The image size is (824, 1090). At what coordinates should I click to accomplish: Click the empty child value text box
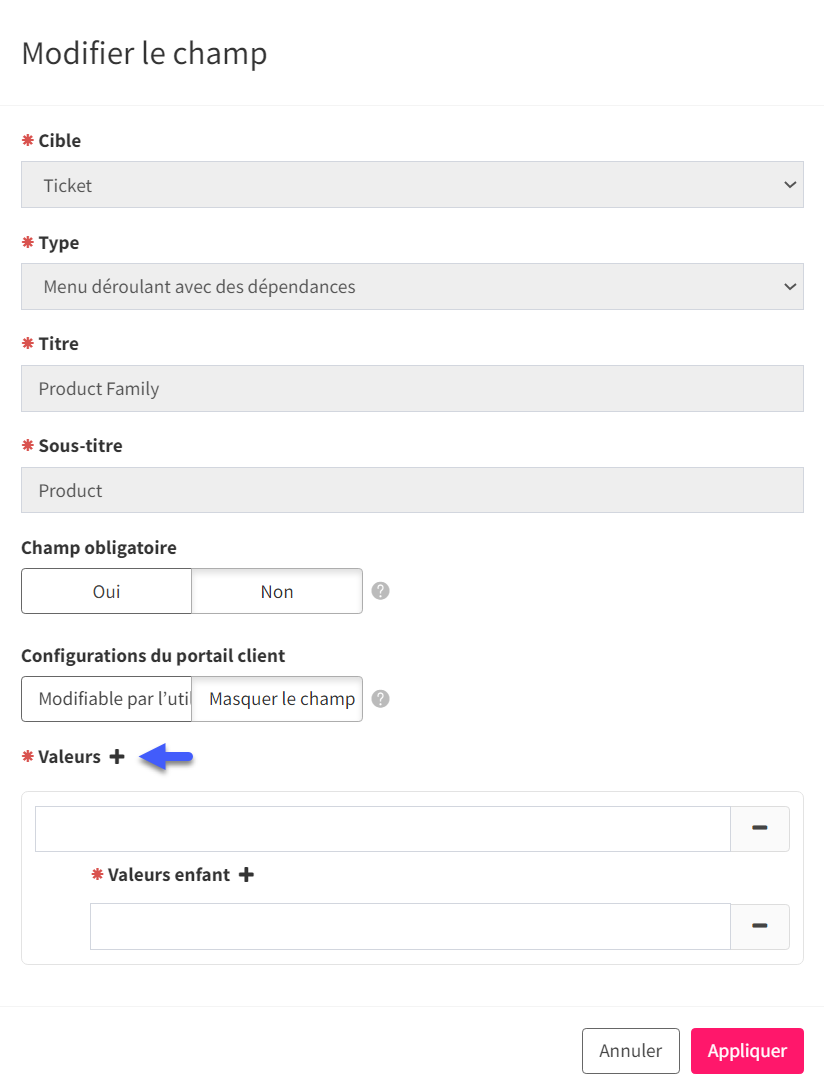(410, 927)
